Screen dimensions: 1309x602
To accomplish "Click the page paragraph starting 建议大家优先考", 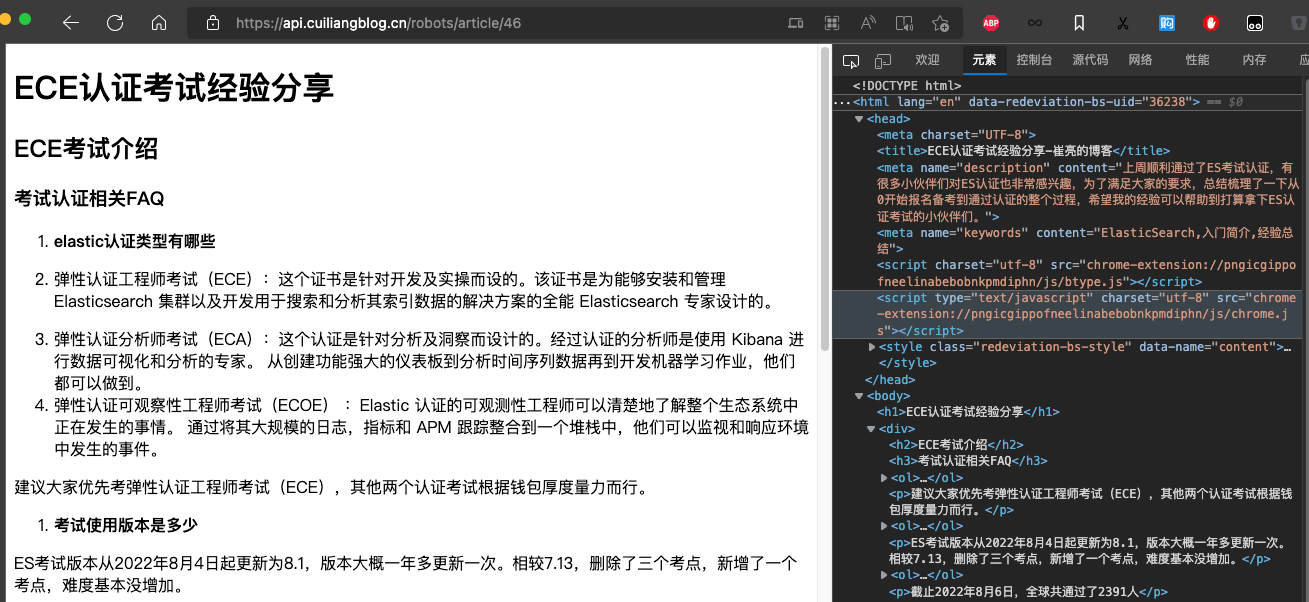I will 332,488.
